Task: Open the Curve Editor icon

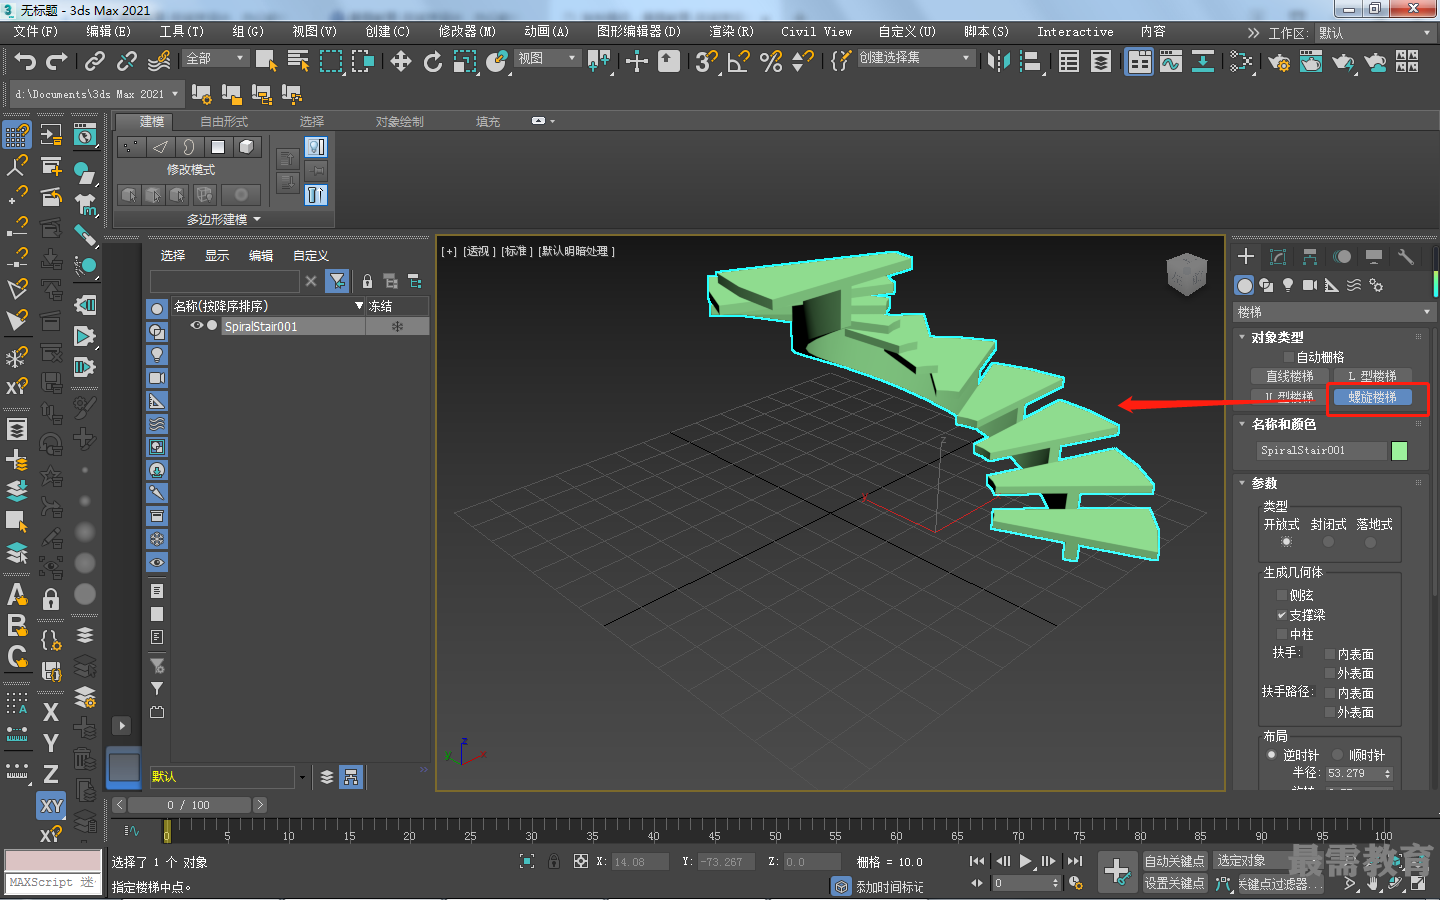Action: click(x=1171, y=61)
